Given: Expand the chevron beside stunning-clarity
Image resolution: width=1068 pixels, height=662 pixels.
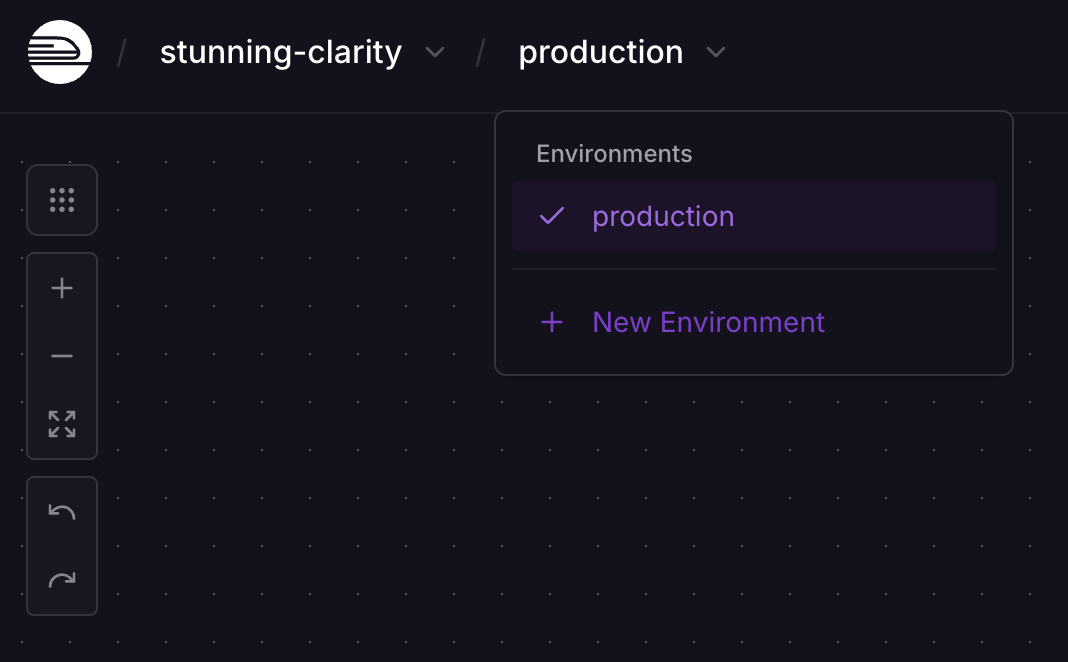Looking at the screenshot, I should [x=435, y=53].
